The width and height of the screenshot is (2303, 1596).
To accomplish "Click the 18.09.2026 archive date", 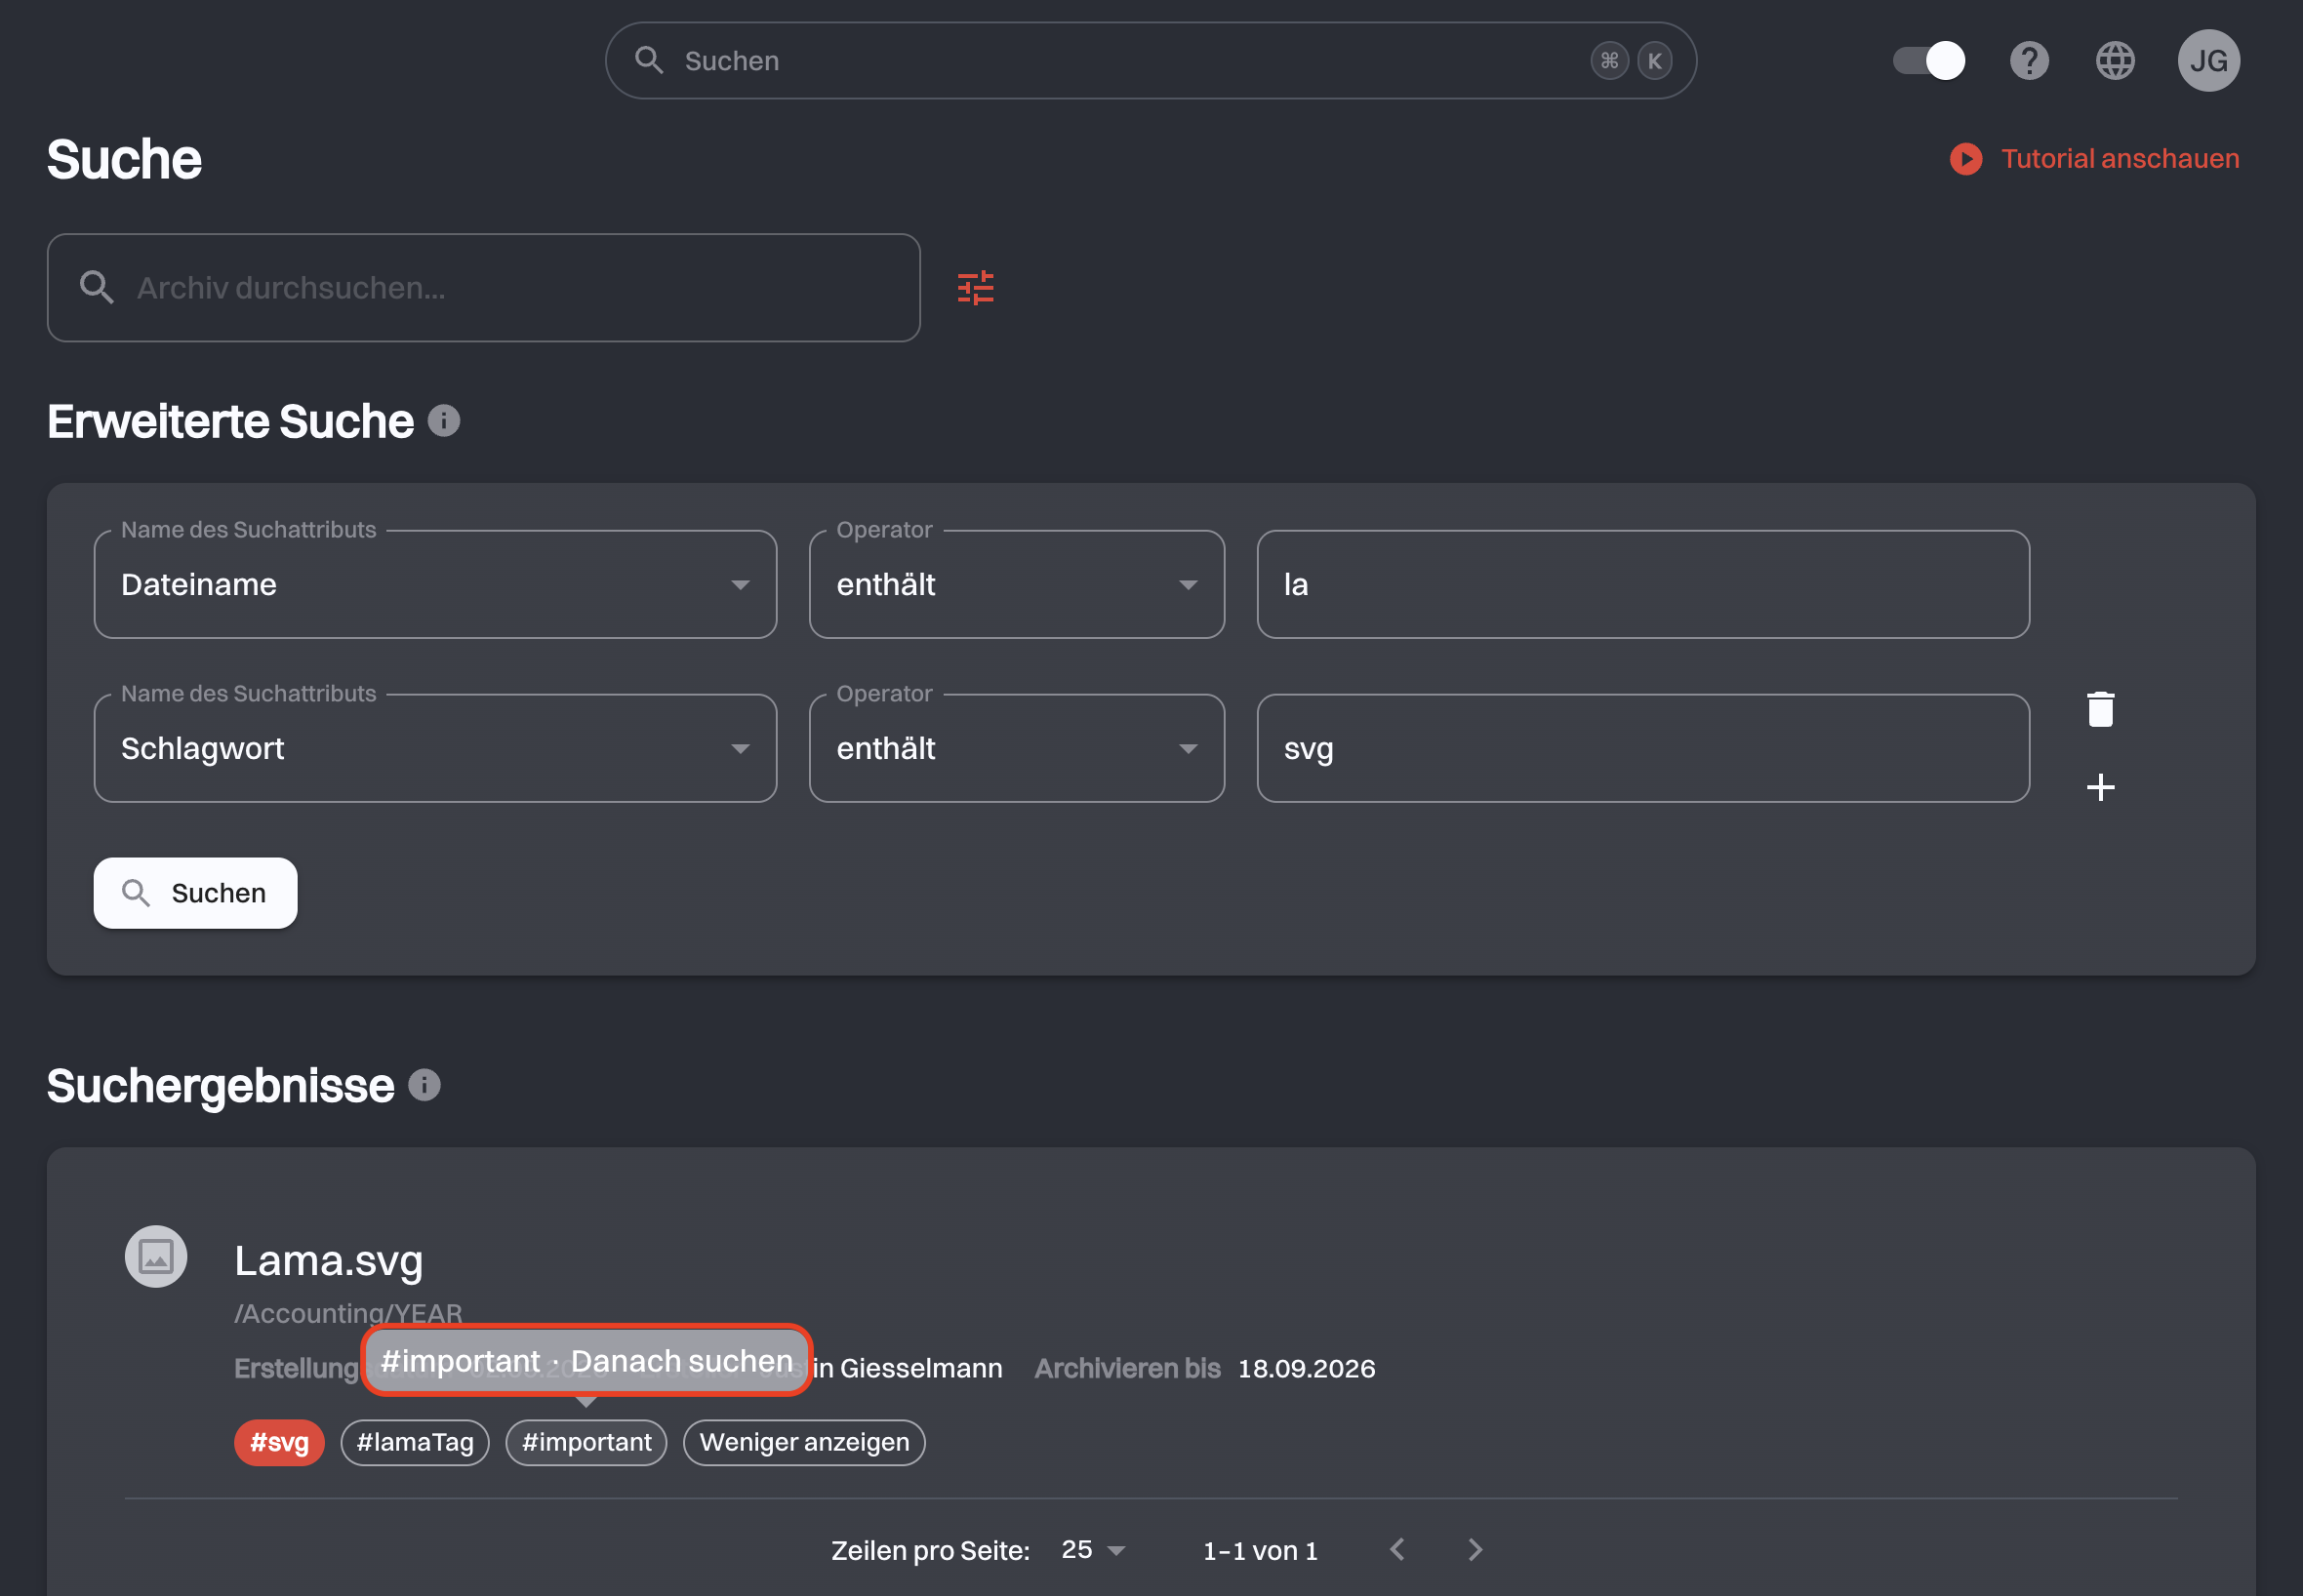I will [x=1306, y=1368].
